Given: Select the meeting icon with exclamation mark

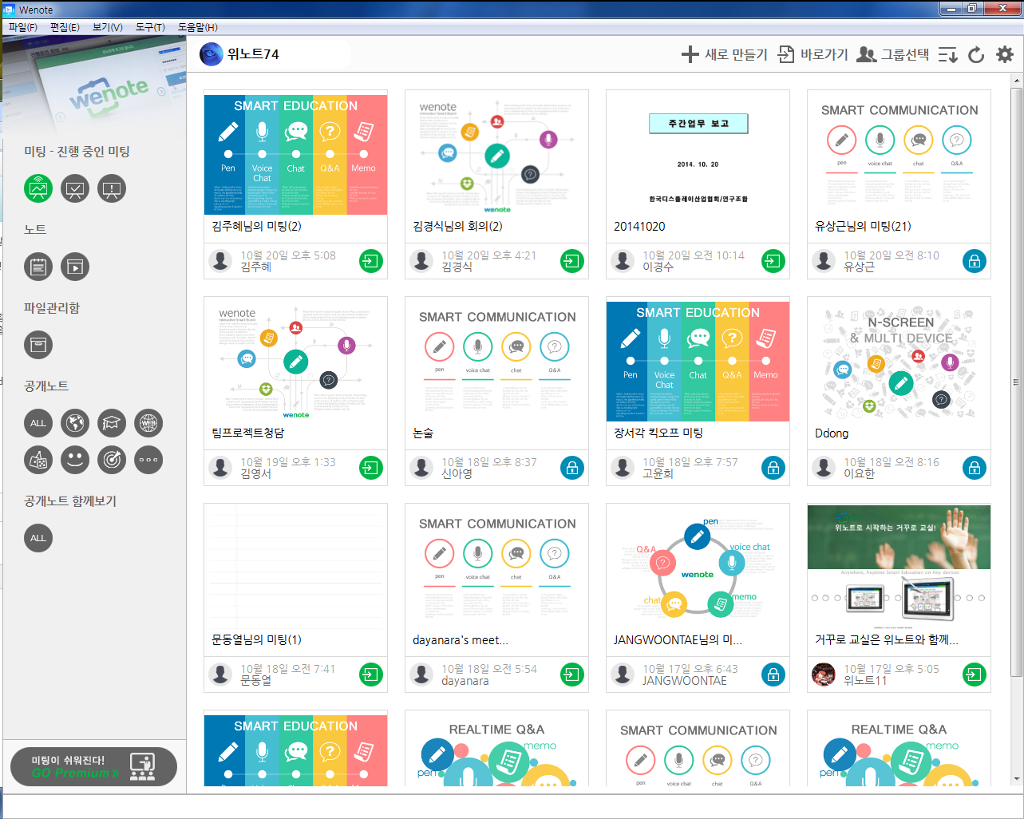Looking at the screenshot, I should (x=112, y=189).
